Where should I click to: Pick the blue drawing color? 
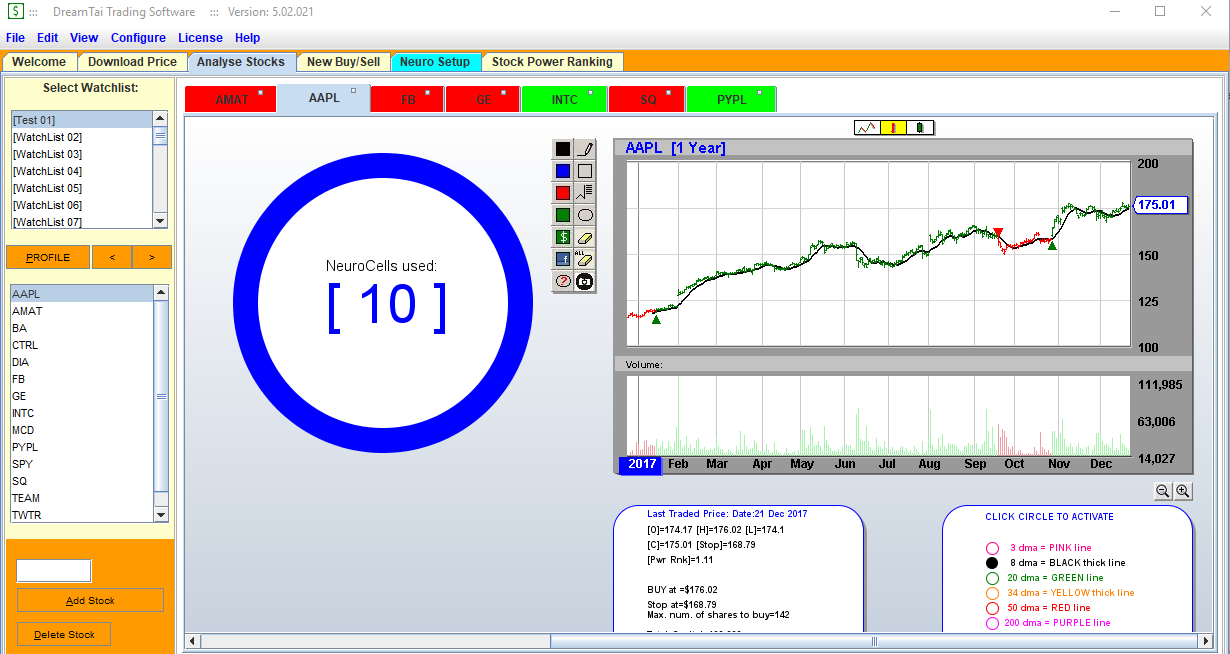563,171
